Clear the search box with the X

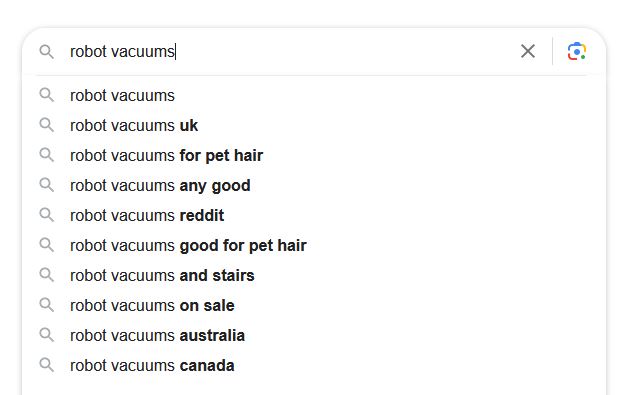(528, 51)
